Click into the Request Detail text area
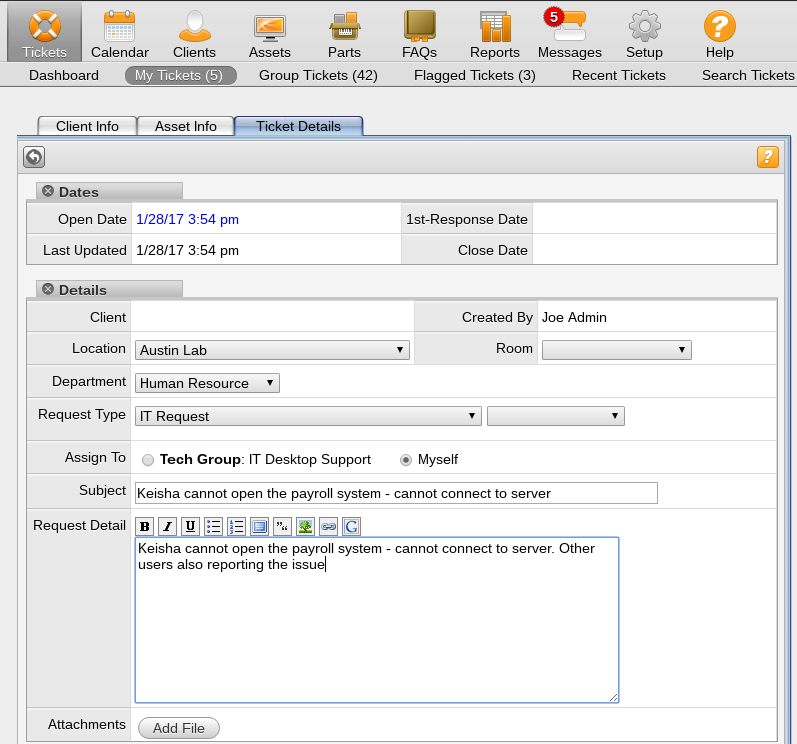Viewport: 797px width, 744px height. coord(377,620)
